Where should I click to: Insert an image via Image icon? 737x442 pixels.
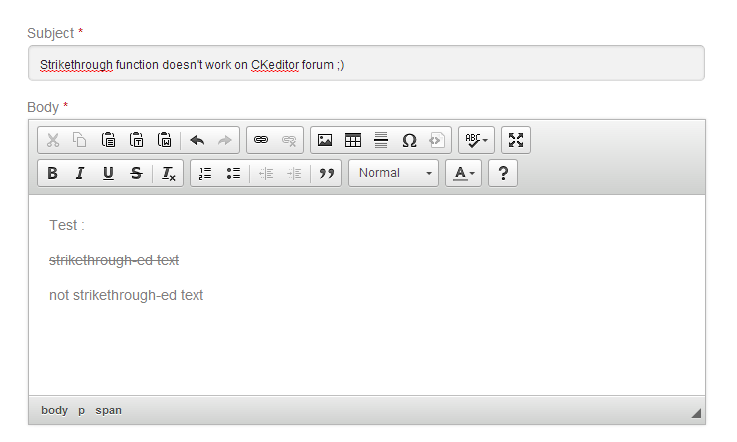(325, 140)
